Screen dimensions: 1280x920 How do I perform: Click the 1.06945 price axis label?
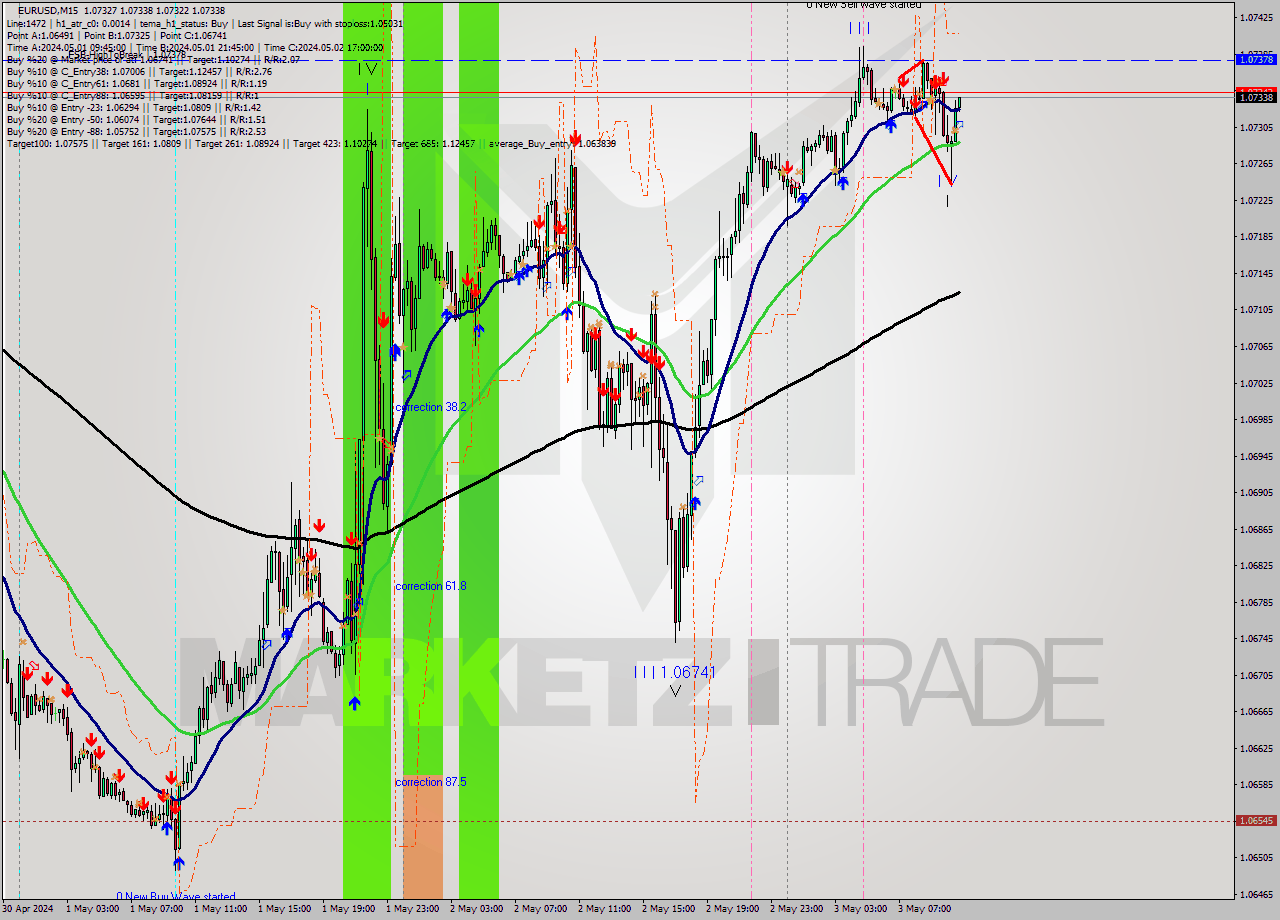pyautogui.click(x=1256, y=456)
